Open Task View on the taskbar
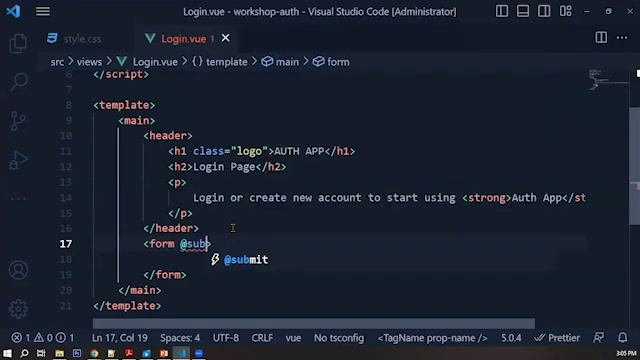The image size is (640, 360). [x=41, y=353]
